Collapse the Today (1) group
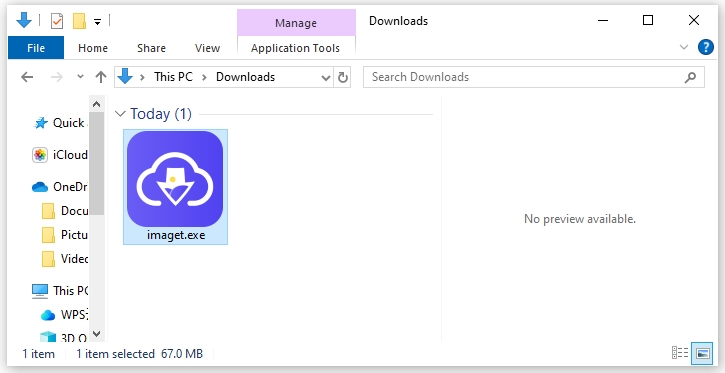This screenshot has height=373, width=725. [x=121, y=113]
